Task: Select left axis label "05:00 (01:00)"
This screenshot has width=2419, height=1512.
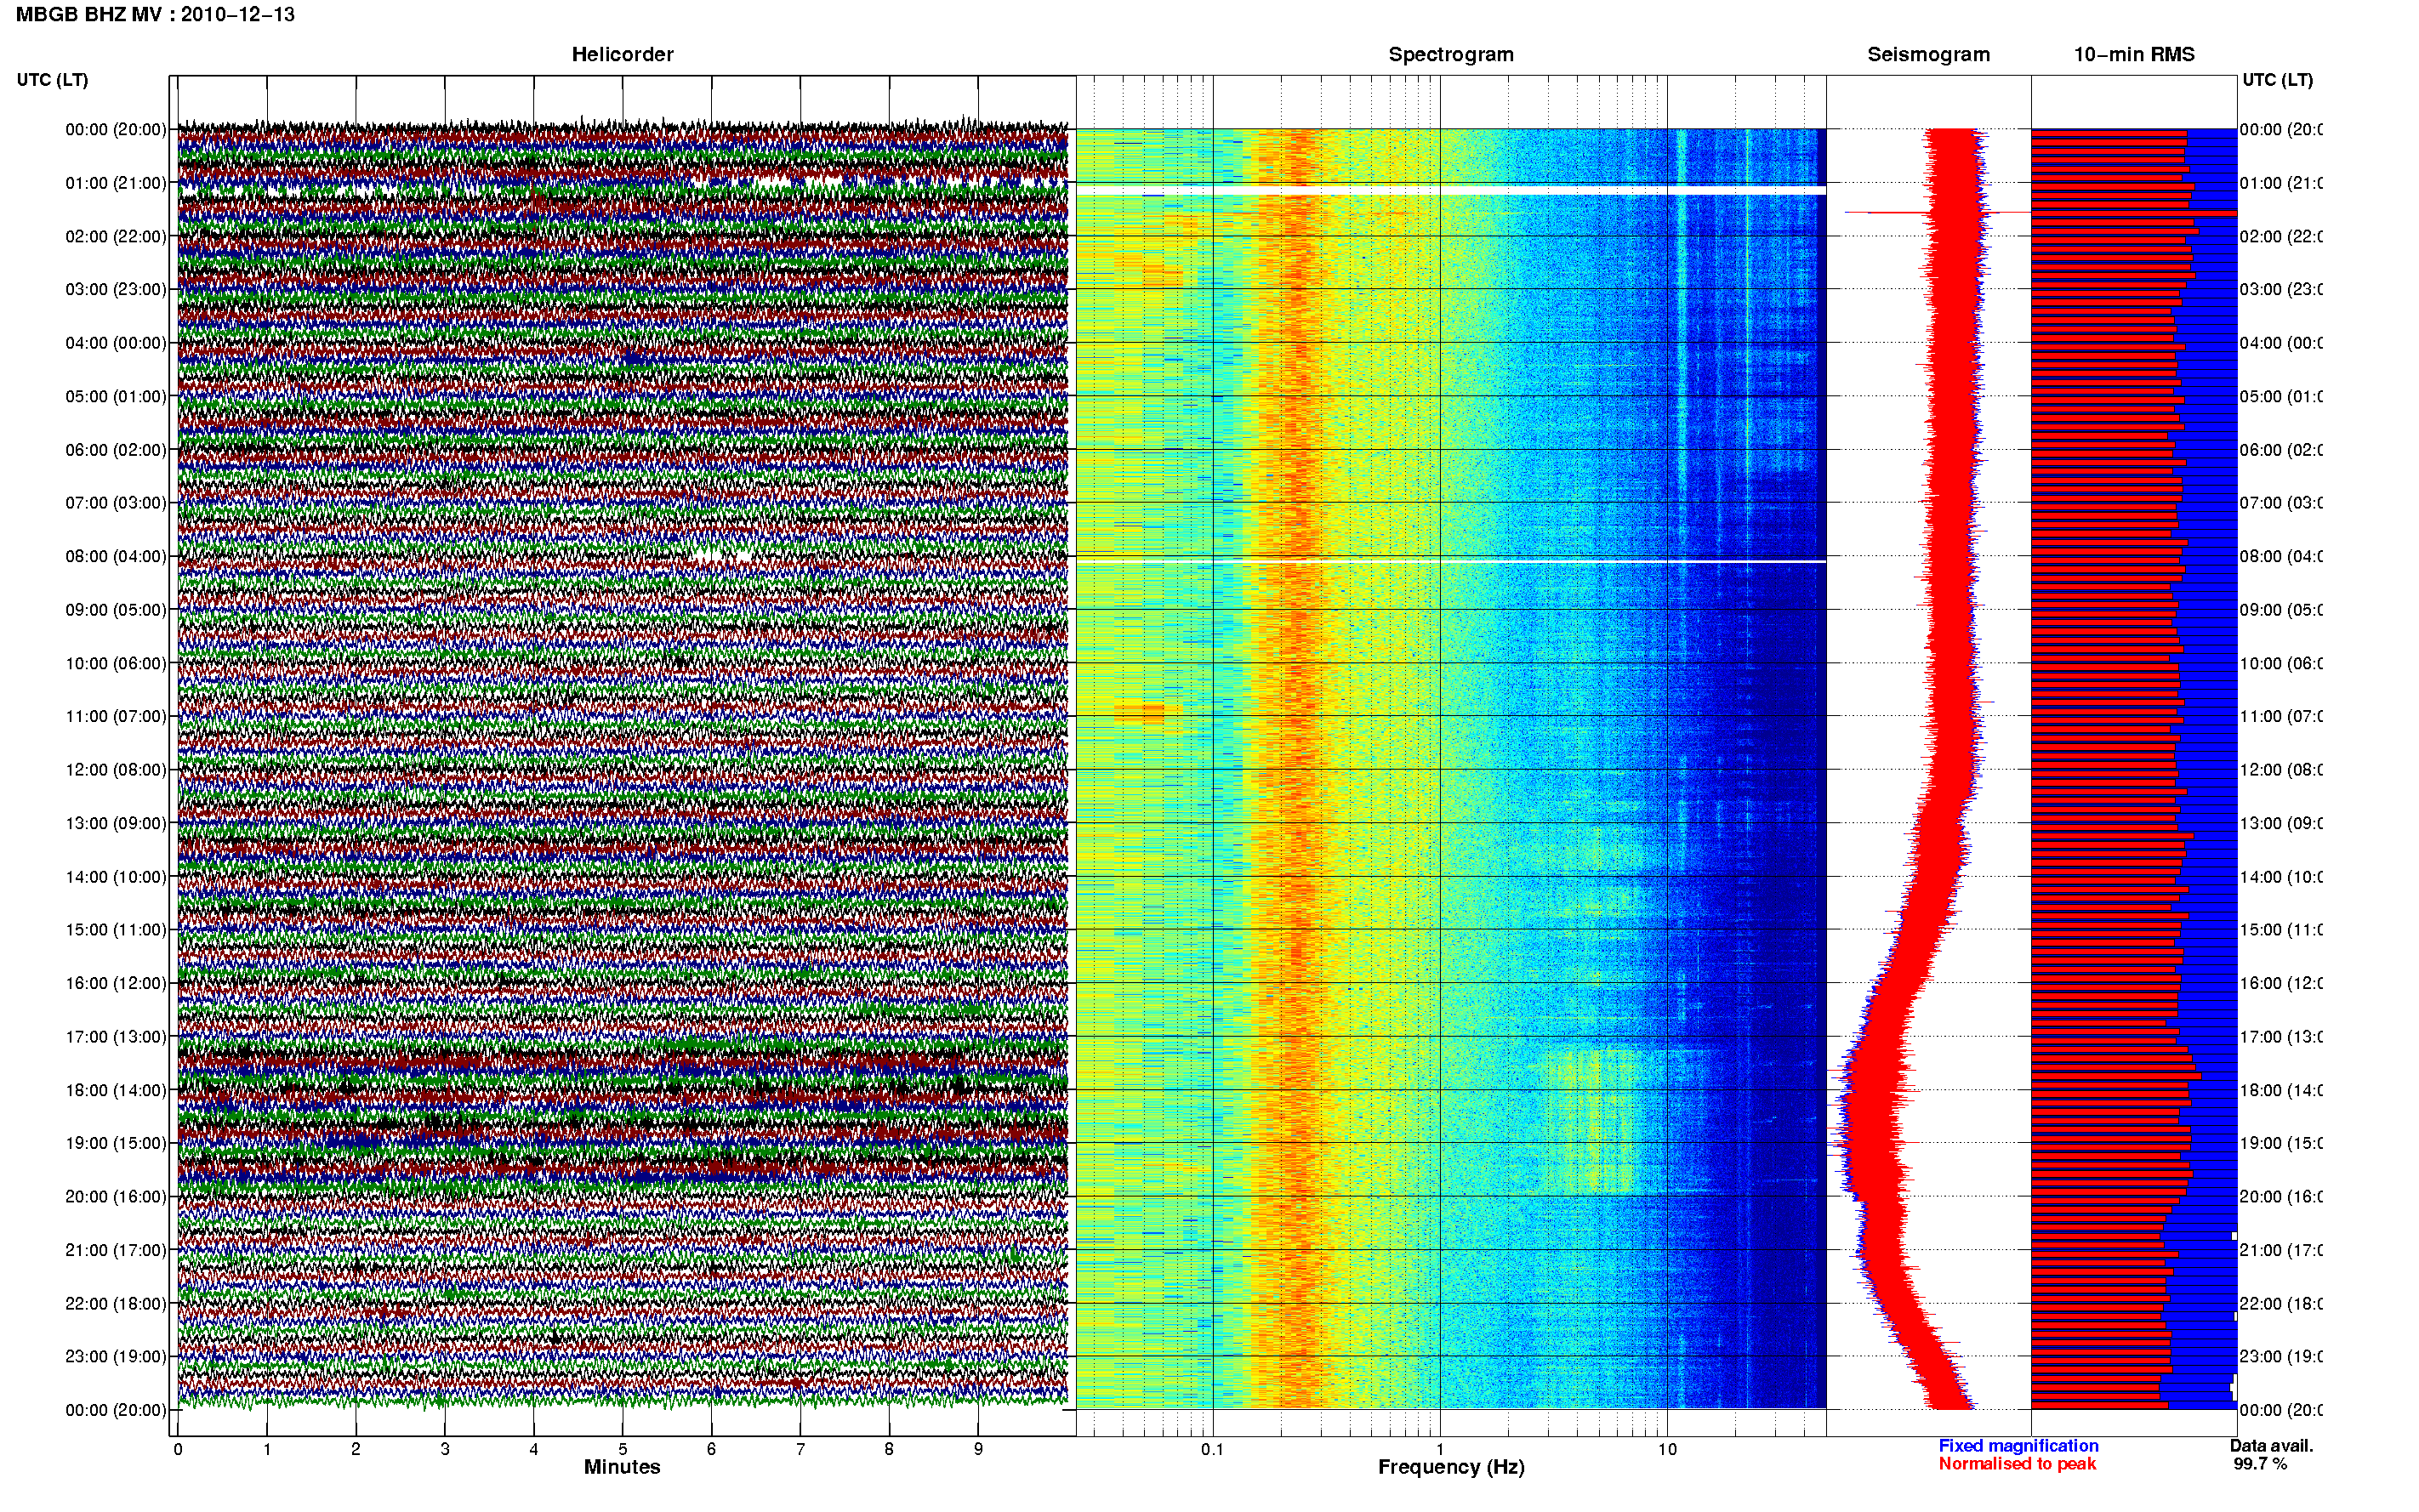Action: [x=116, y=396]
